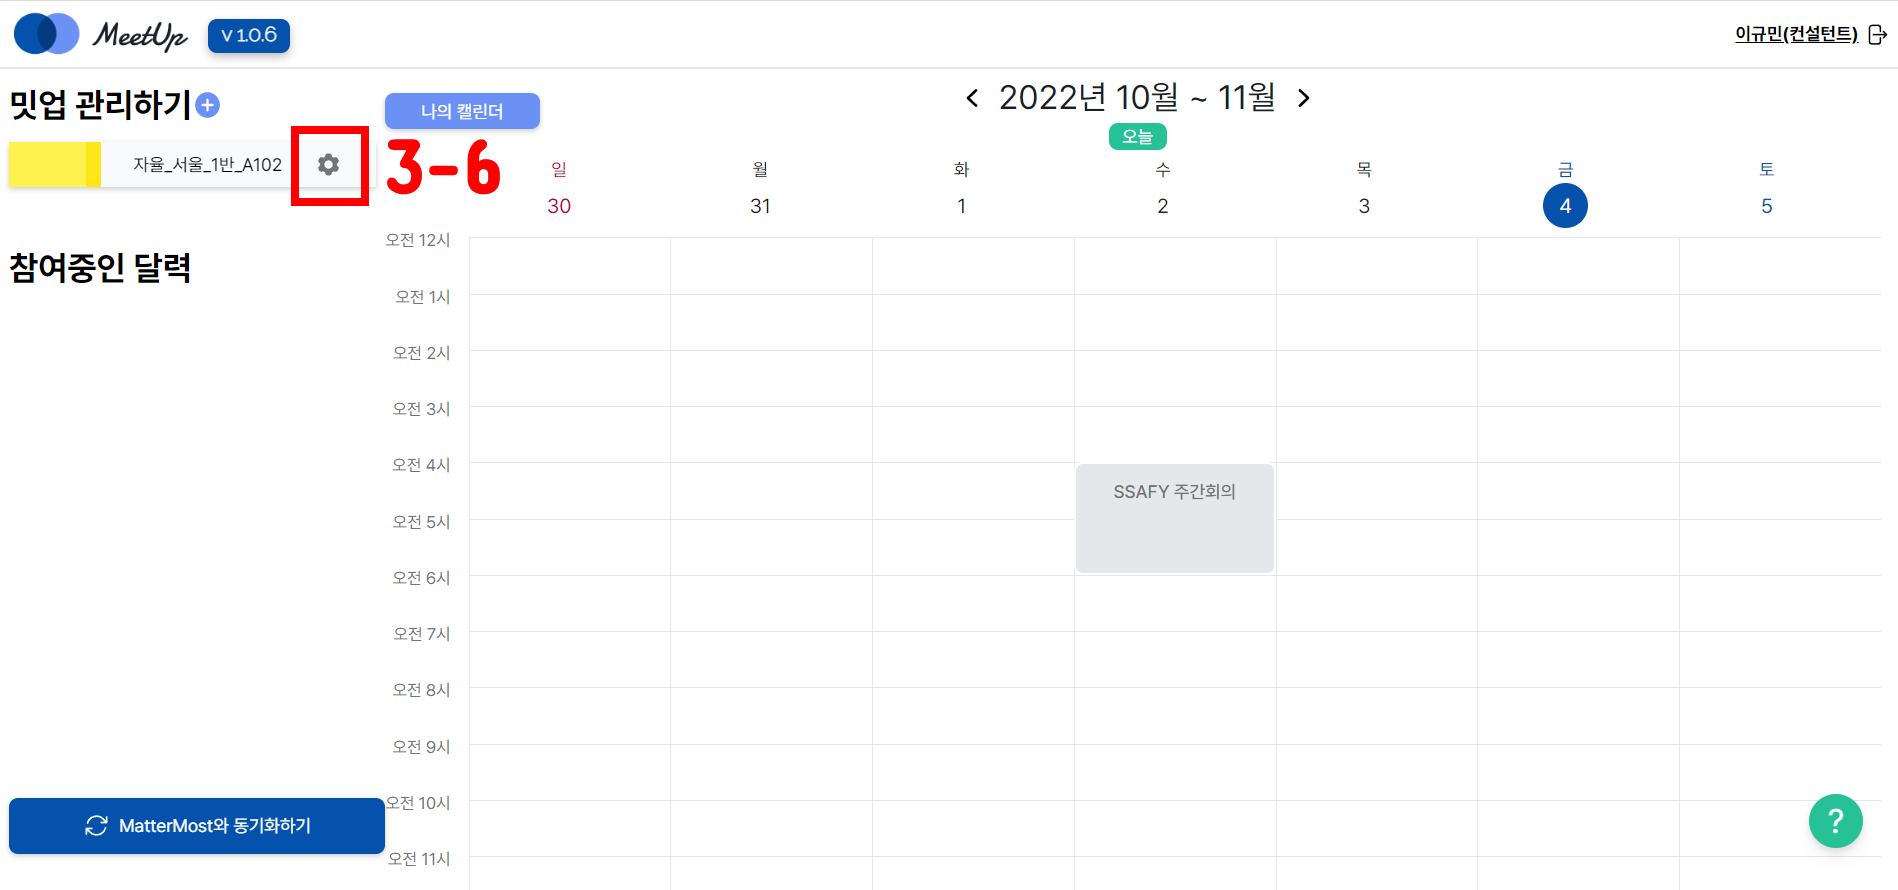The height and width of the screenshot is (890, 1898).
Task: Select the yellow color swatch of the meetup
Action: click(x=55, y=165)
